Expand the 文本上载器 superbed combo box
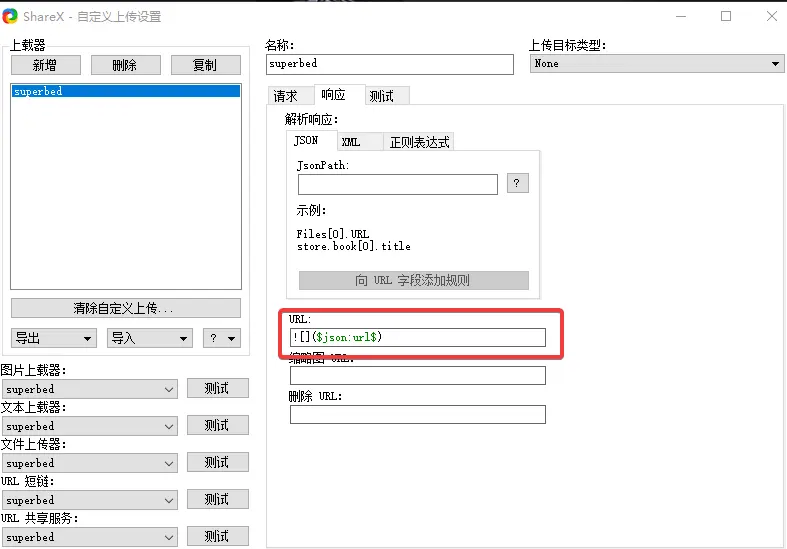Viewport: 787px width, 549px height. point(90,427)
